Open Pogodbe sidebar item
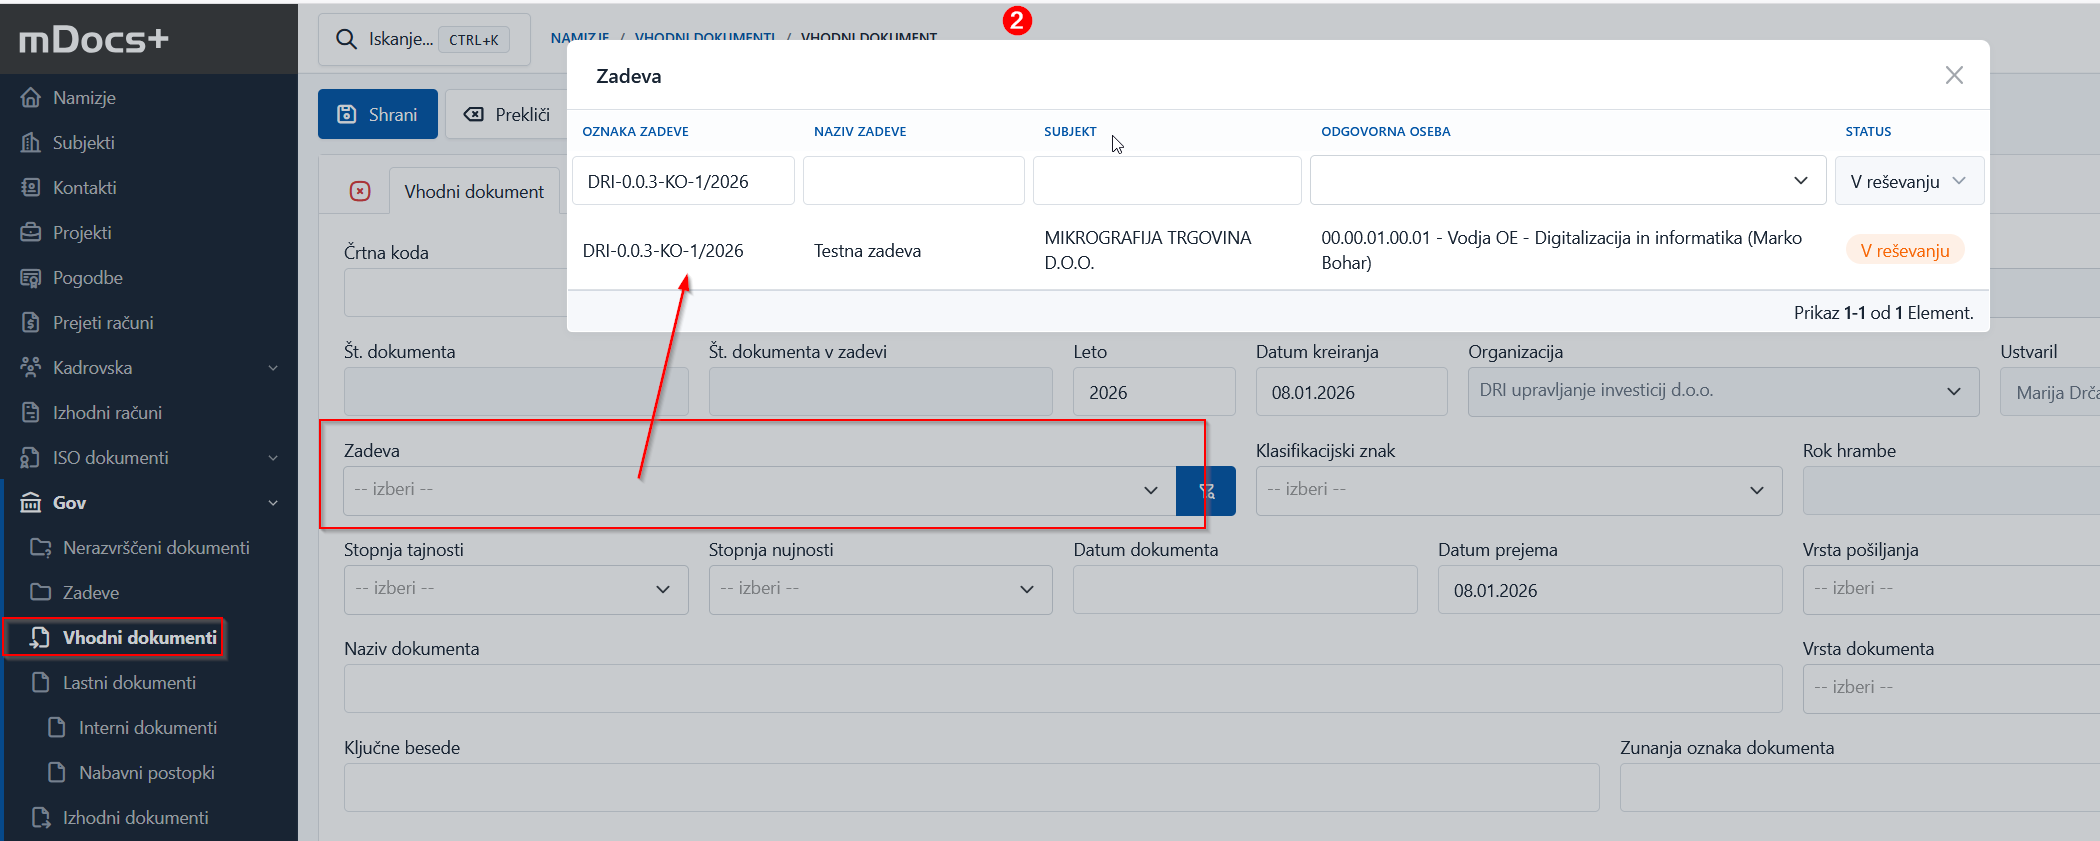The image size is (2100, 841). (87, 278)
